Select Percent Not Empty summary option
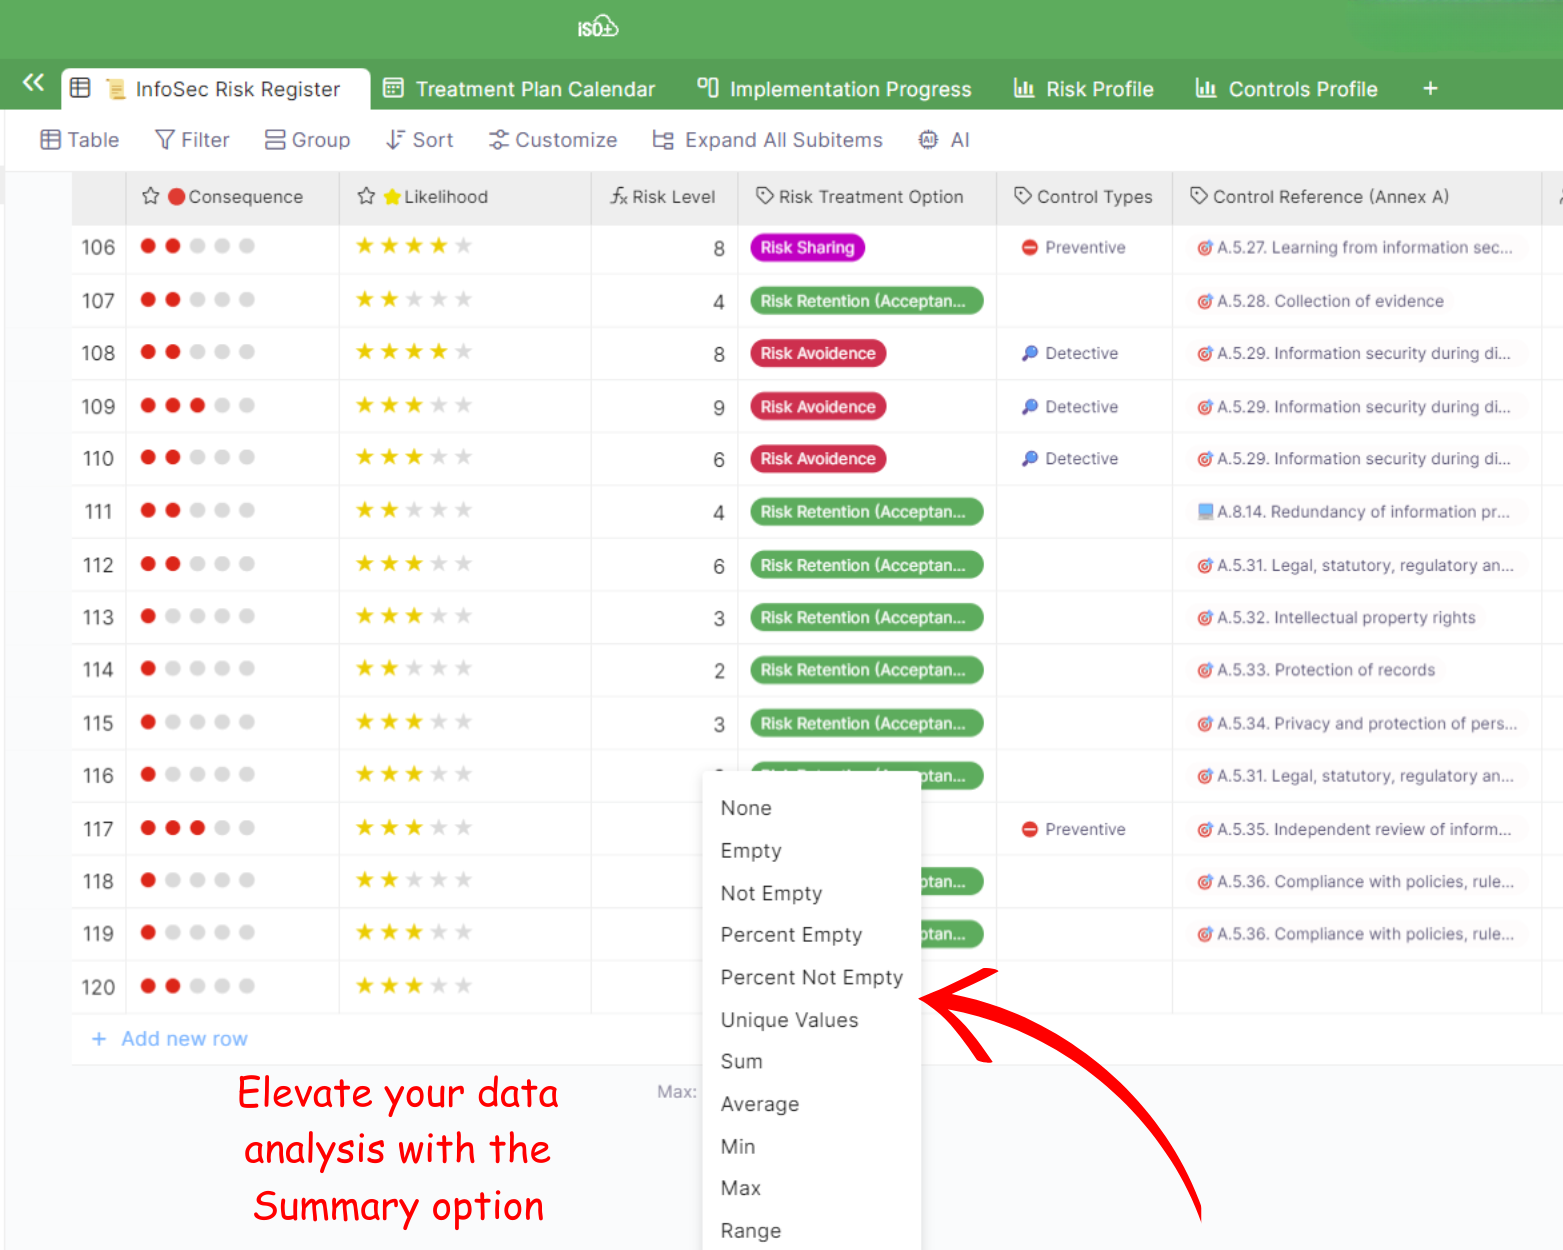This screenshot has width=1563, height=1250. click(811, 977)
